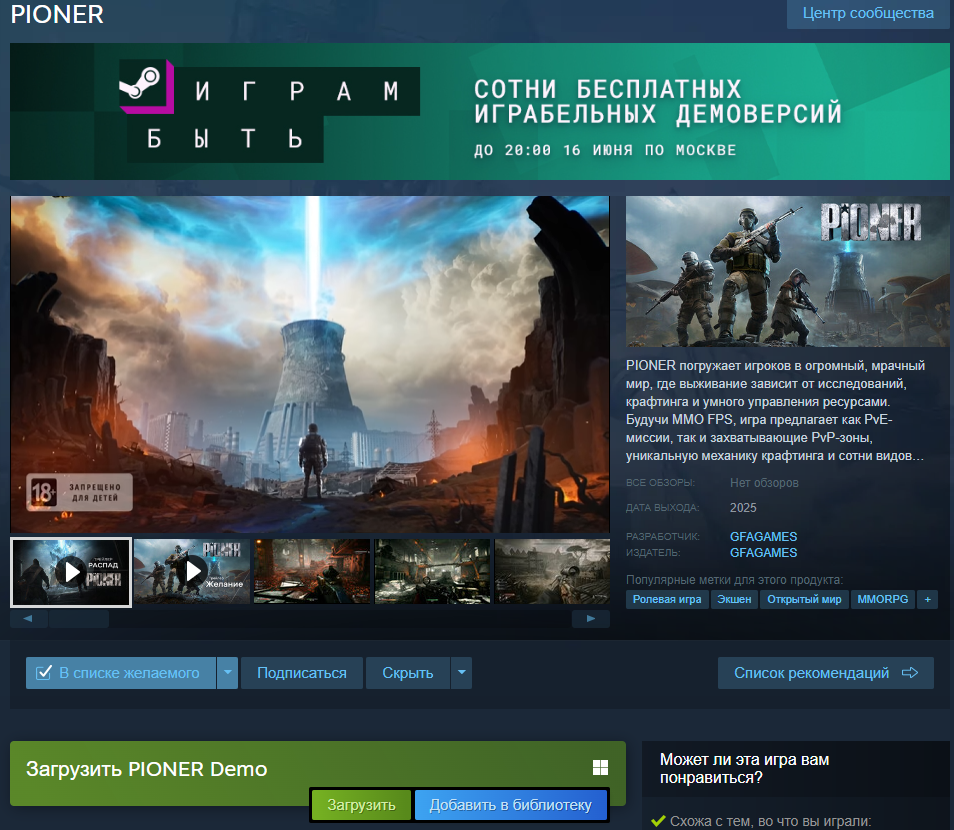Viewport: 954px width, 830px height.
Task: Open the GFAGAMES publisher link
Action: [x=764, y=553]
